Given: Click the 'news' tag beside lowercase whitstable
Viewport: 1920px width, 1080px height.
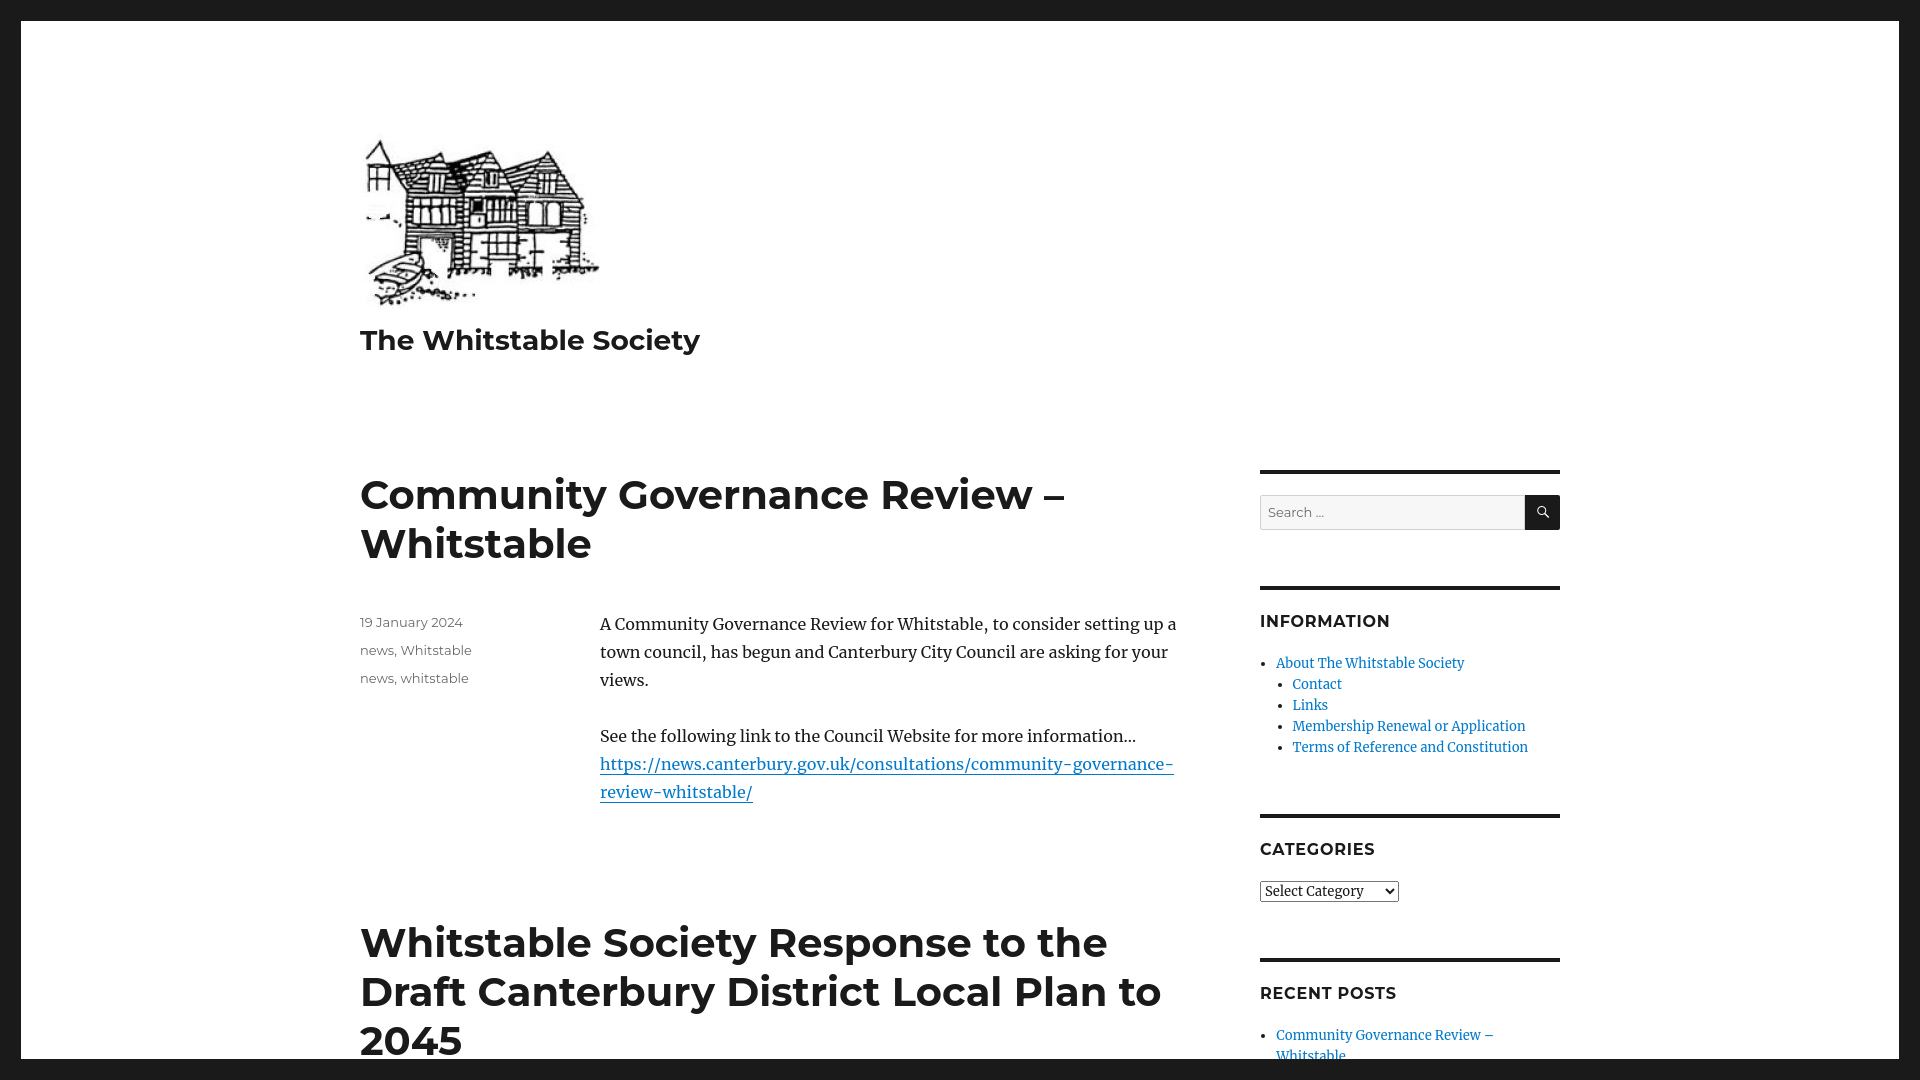Looking at the screenshot, I should pos(377,678).
